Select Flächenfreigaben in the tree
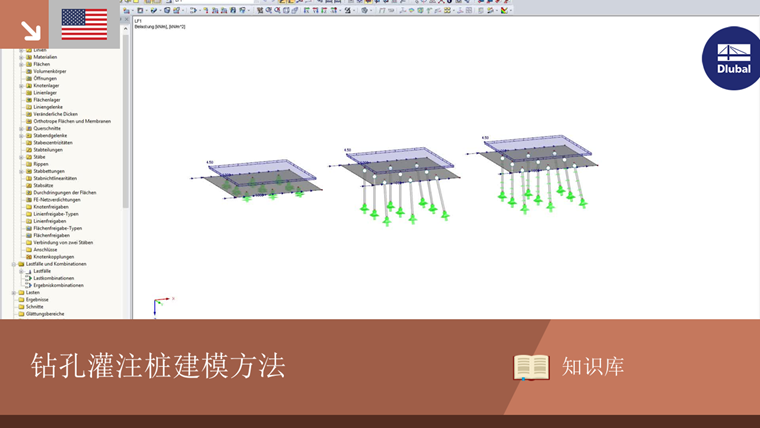The image size is (760, 428). click(51, 236)
